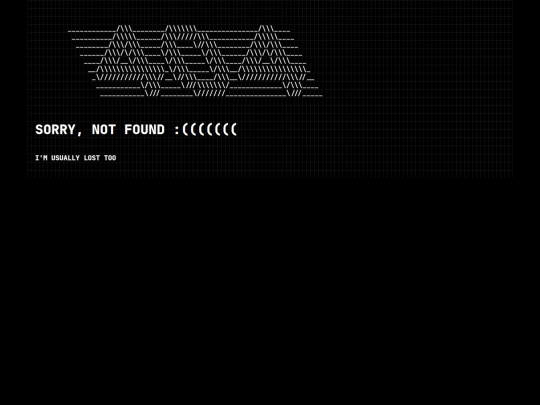Click the word LOST in the subtitle
The height and width of the screenshot is (405, 540).
click(x=92, y=158)
